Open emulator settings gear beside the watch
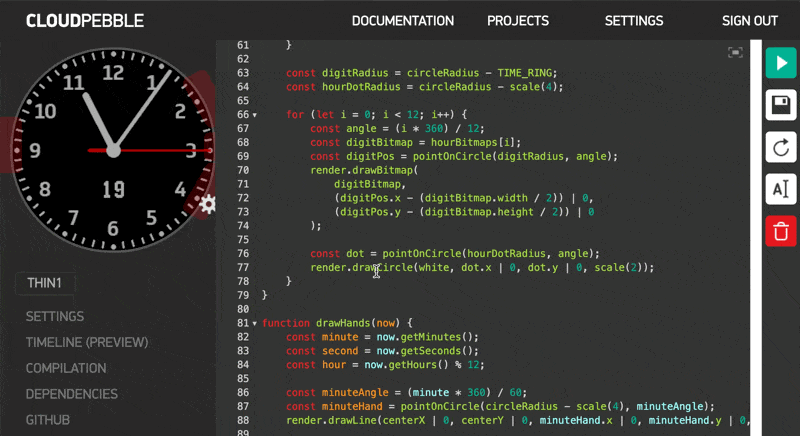Viewport: 800px width, 436px height. 207,204
